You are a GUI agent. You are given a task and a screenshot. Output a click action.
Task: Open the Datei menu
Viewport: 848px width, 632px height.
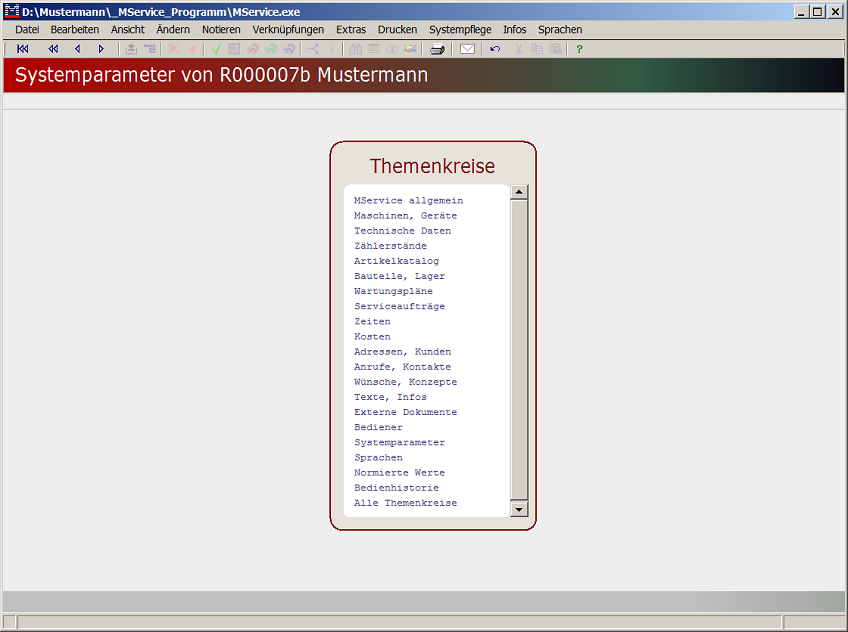pyautogui.click(x=27, y=30)
